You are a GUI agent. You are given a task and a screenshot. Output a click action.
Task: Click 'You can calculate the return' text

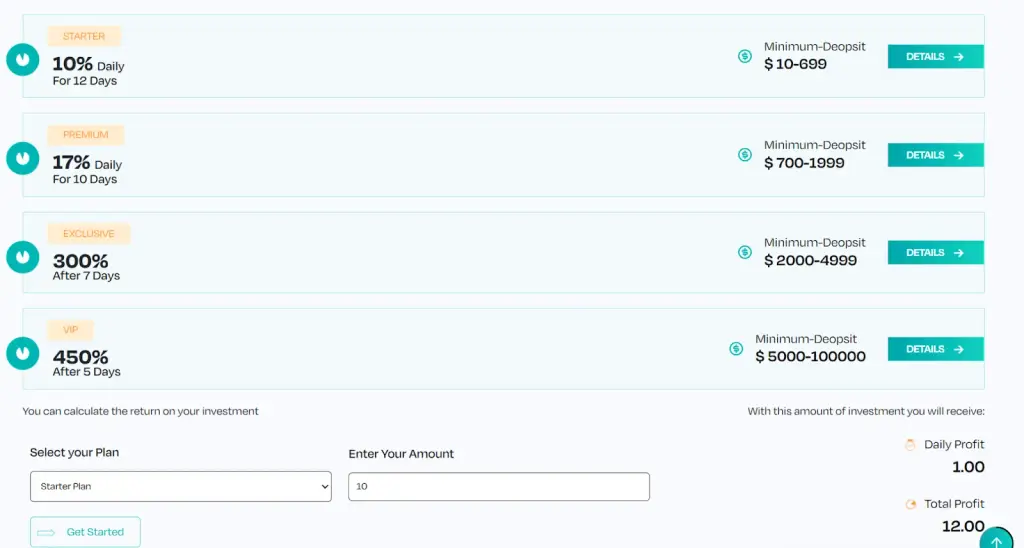[x=140, y=411]
